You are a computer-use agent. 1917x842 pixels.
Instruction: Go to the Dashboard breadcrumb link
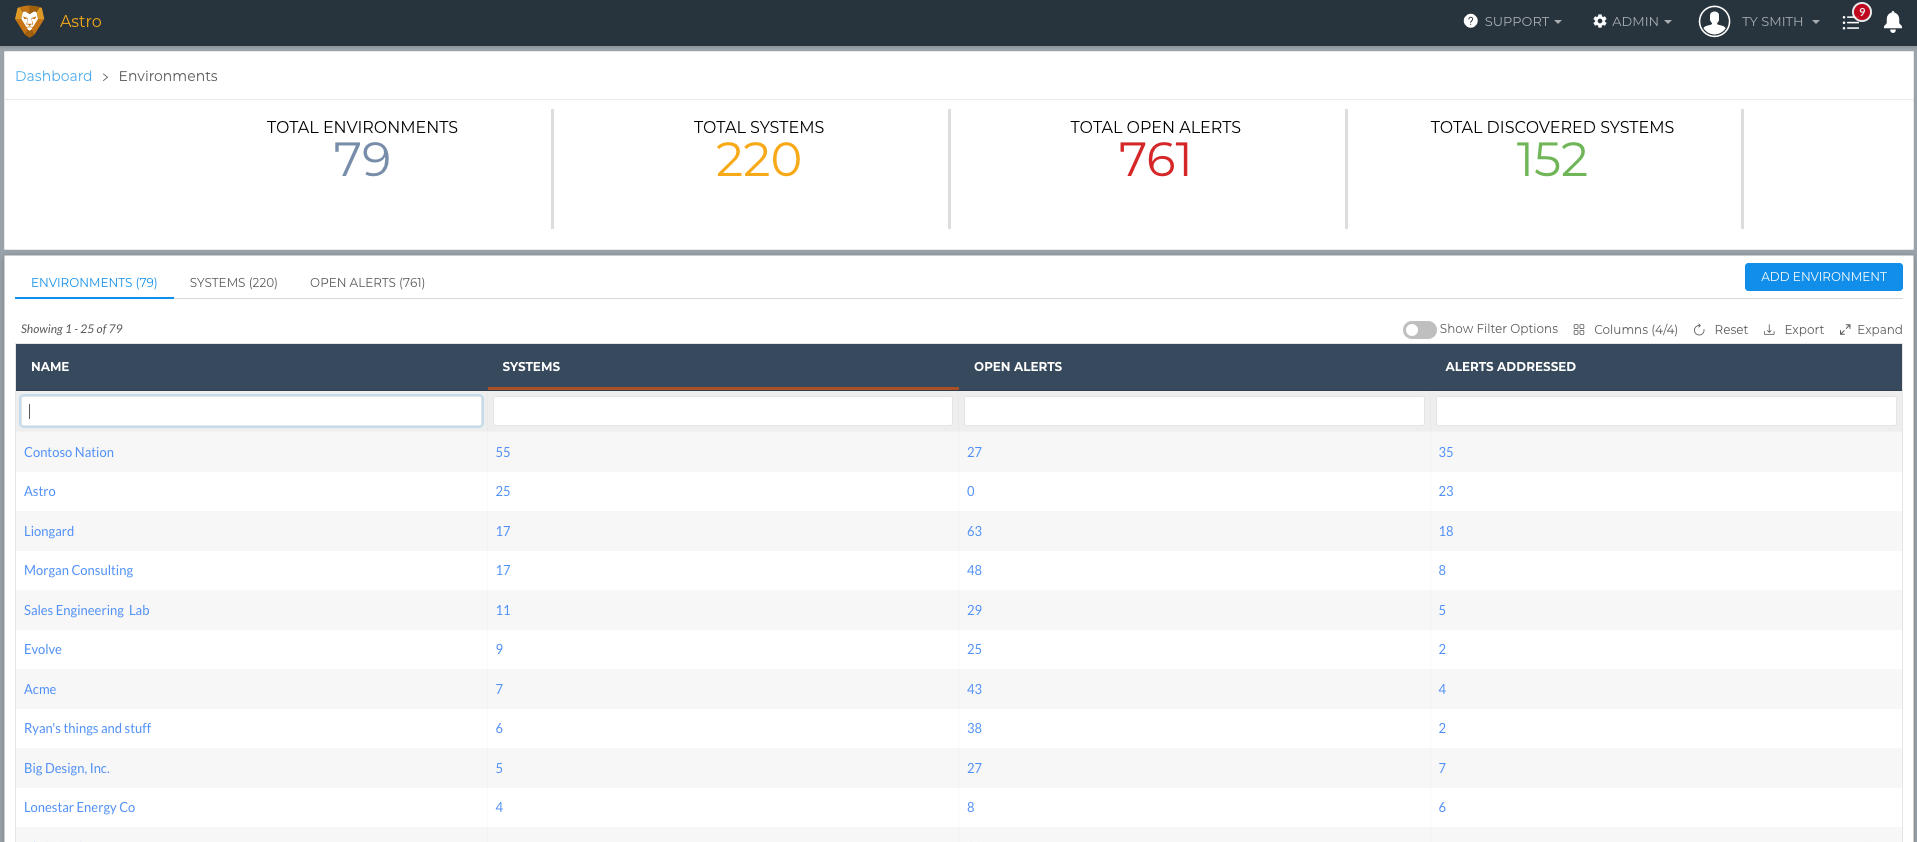click(x=54, y=76)
